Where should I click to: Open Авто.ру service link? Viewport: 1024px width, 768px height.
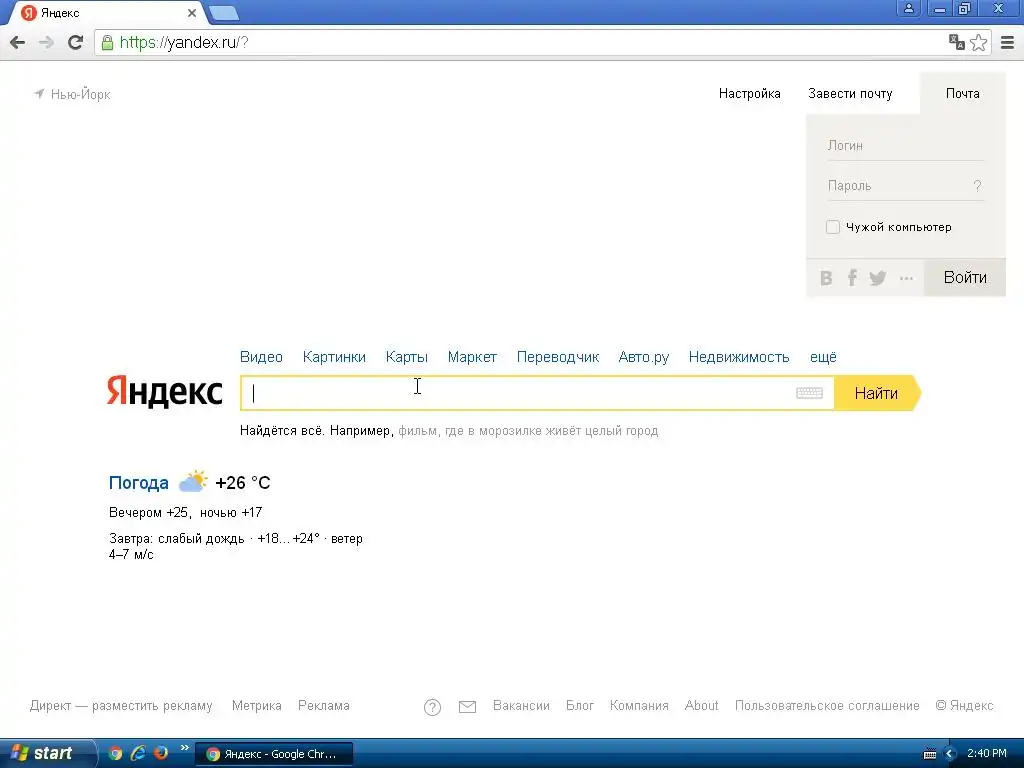coord(644,357)
